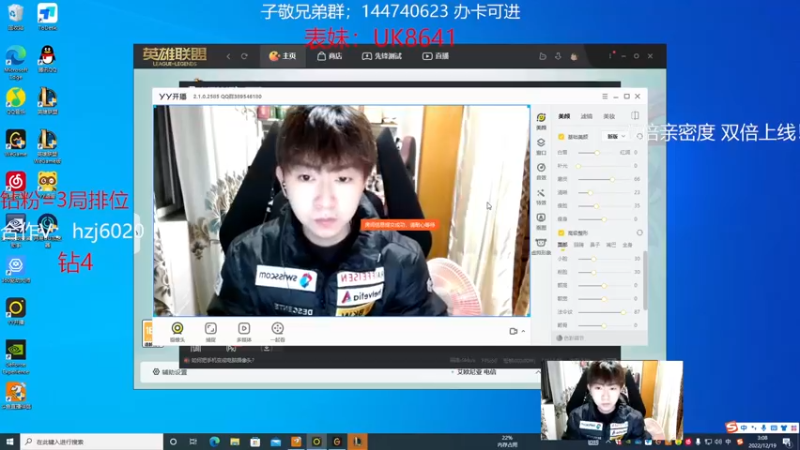Viewport: 800px width, 450px height.
Task: Open the hamburger menu in YY开播 title bar
Action: pos(605,96)
